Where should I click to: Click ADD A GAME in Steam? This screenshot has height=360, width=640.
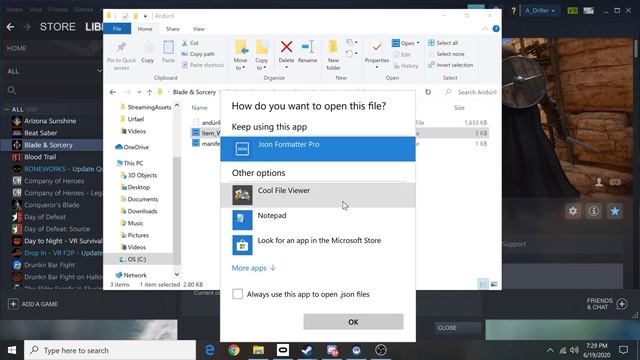pyautogui.click(x=33, y=304)
